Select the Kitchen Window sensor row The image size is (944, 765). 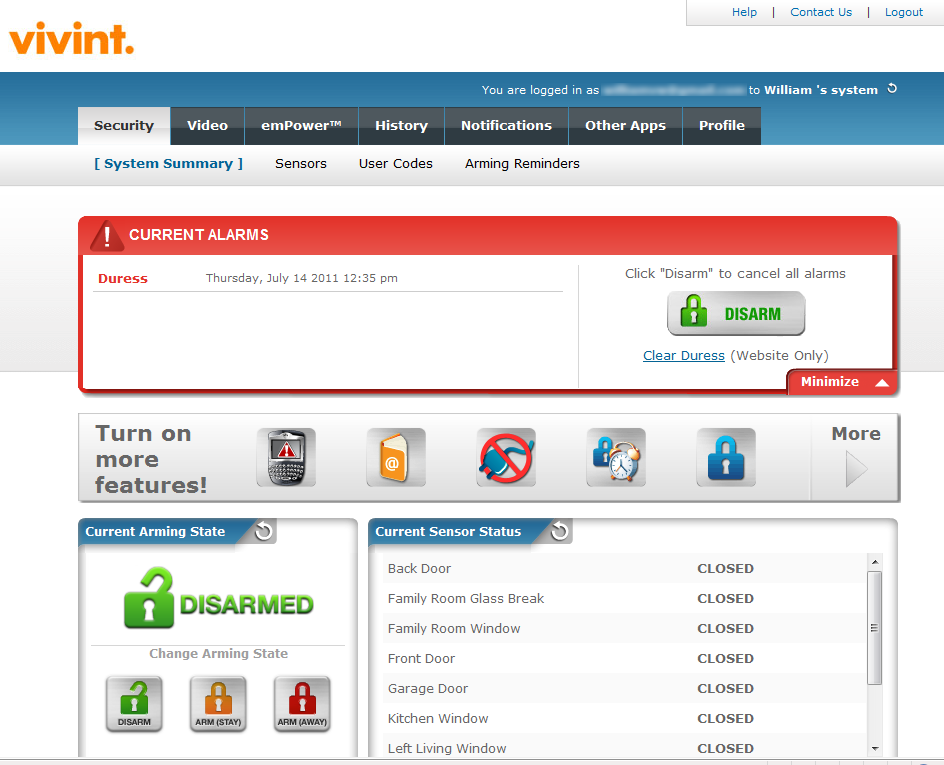point(624,719)
